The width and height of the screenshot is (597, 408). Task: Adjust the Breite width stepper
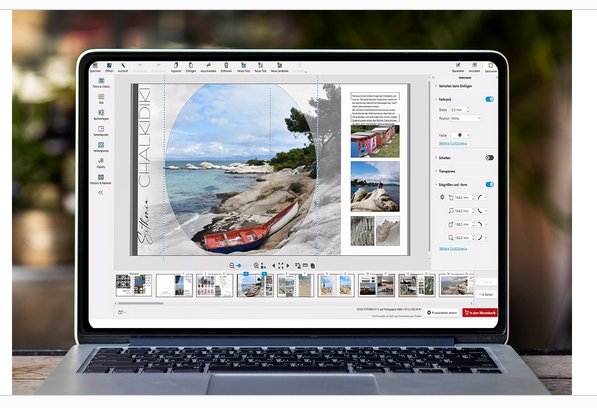coord(468,110)
